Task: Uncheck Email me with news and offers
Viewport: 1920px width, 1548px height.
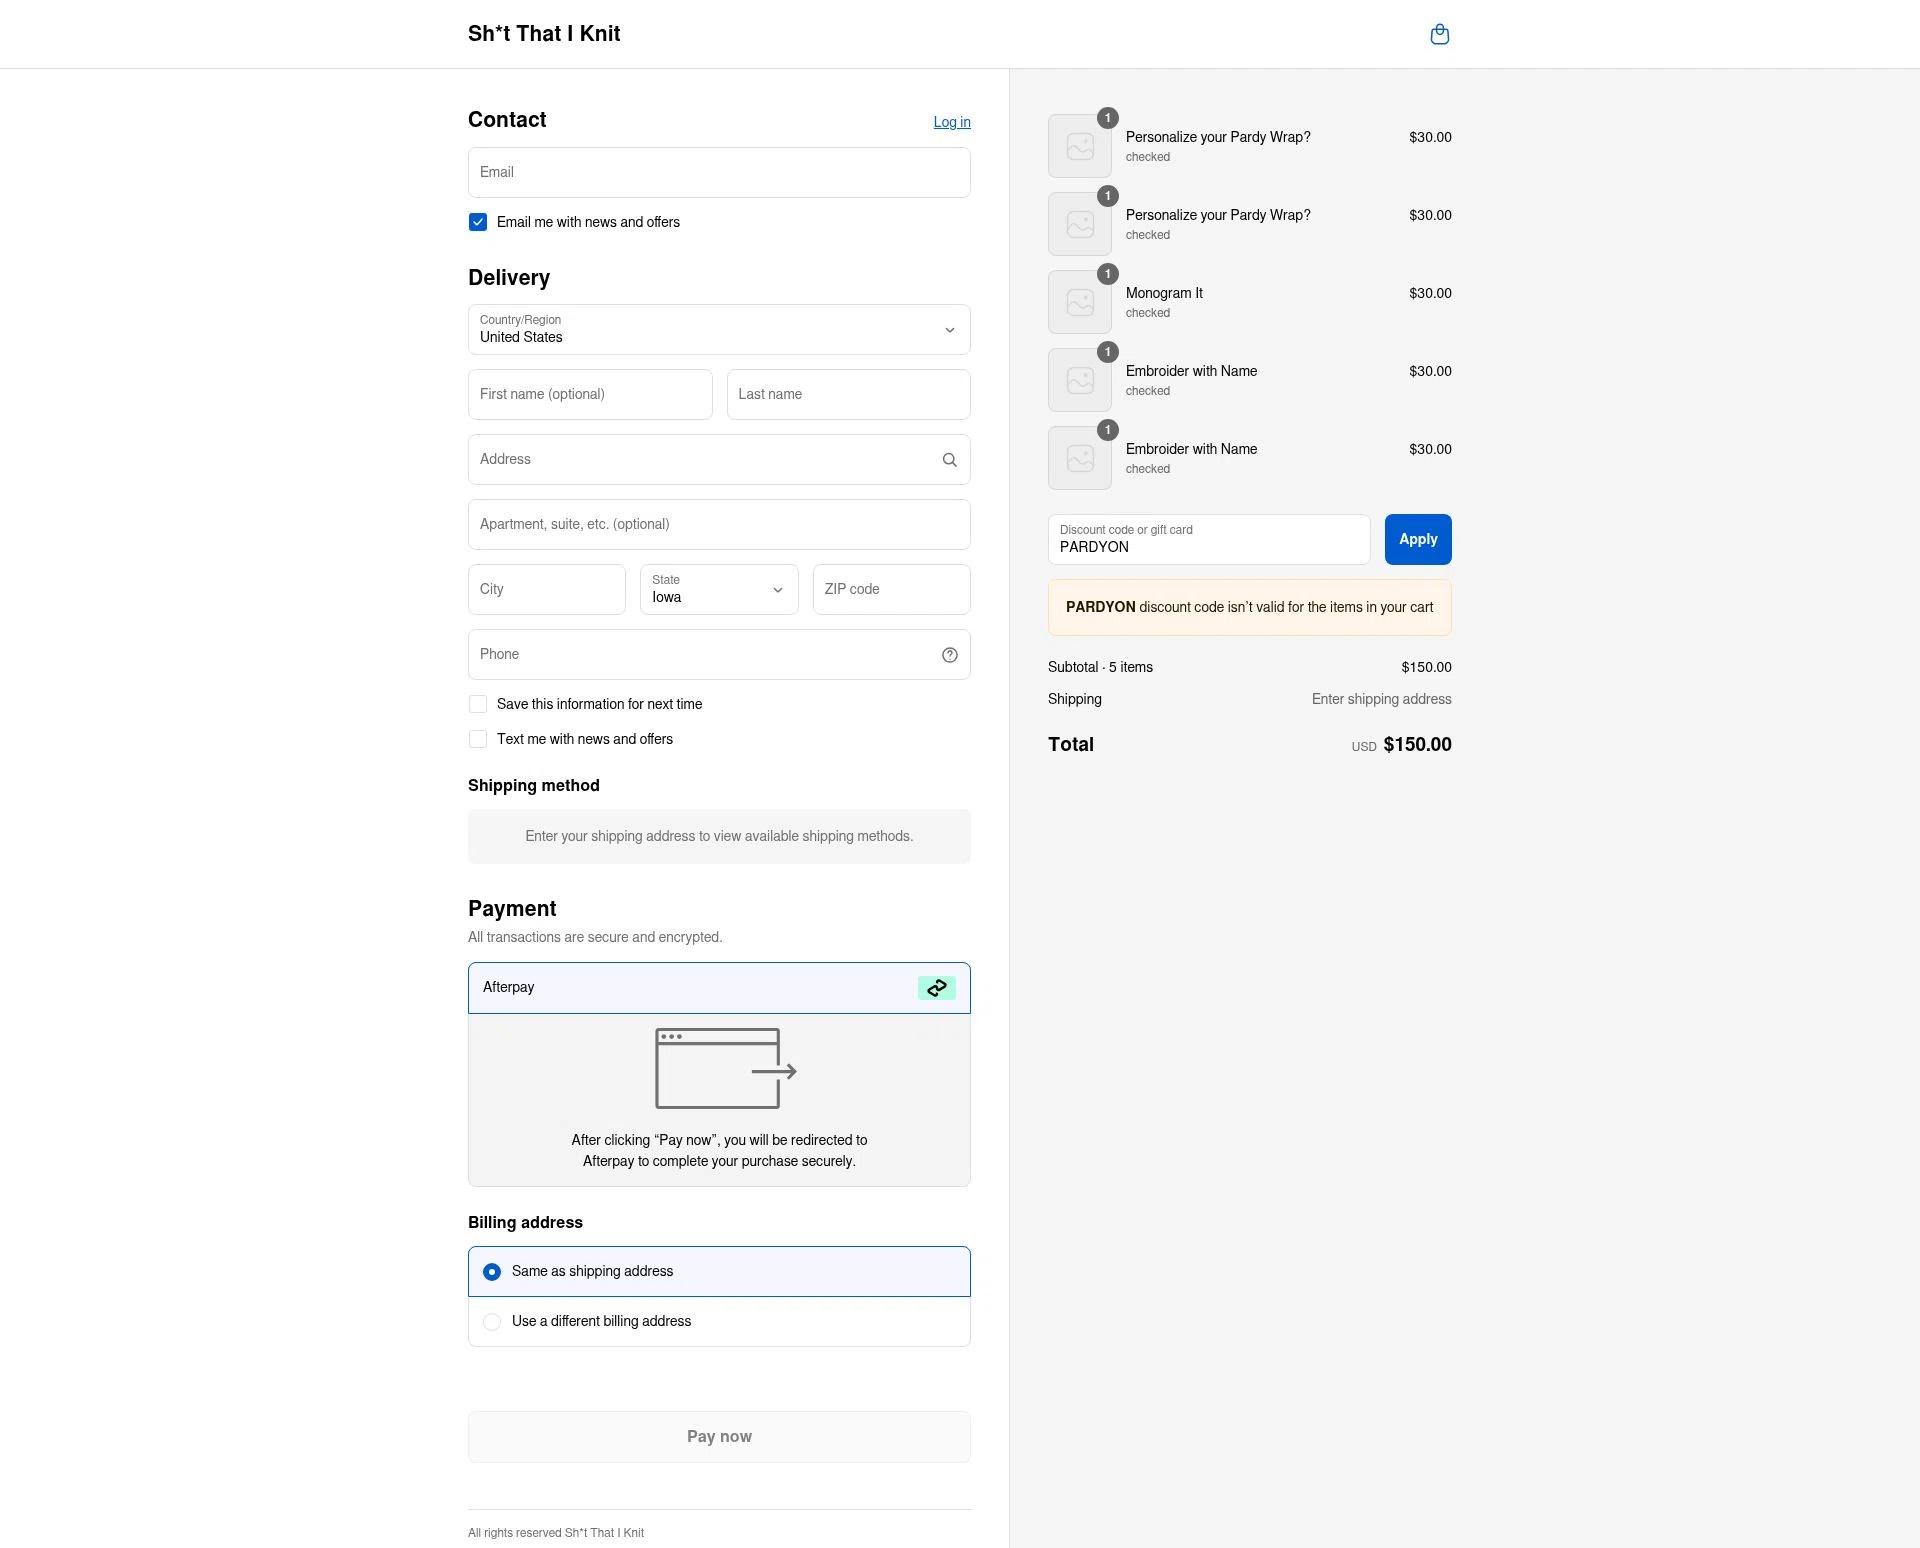Action: (x=478, y=222)
